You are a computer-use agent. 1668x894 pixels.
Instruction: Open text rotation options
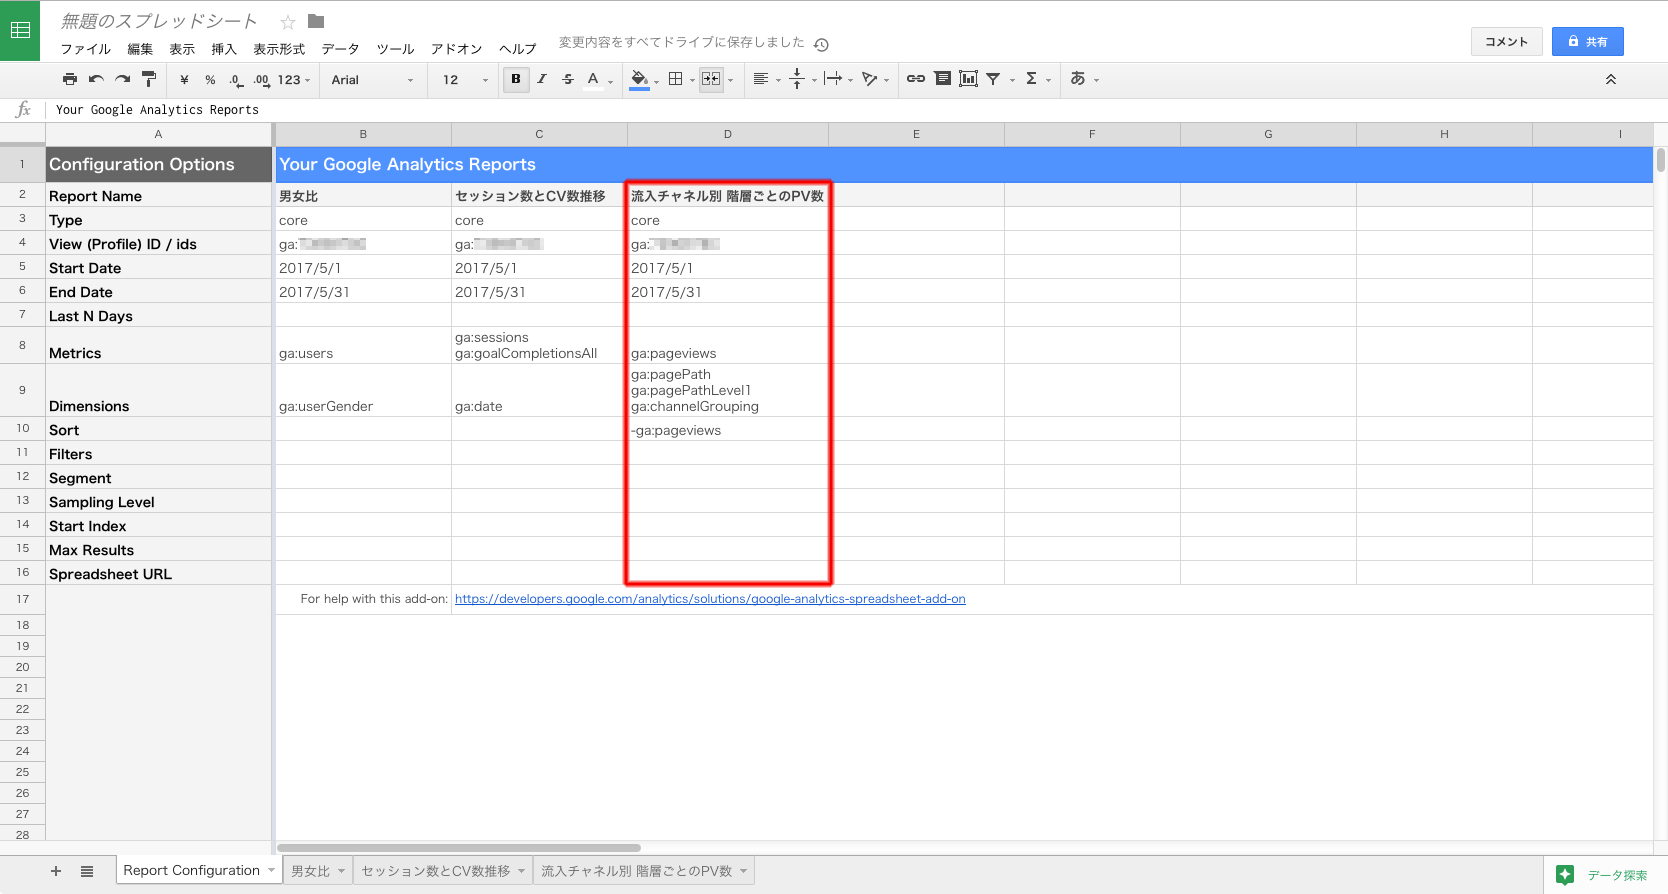coord(875,79)
